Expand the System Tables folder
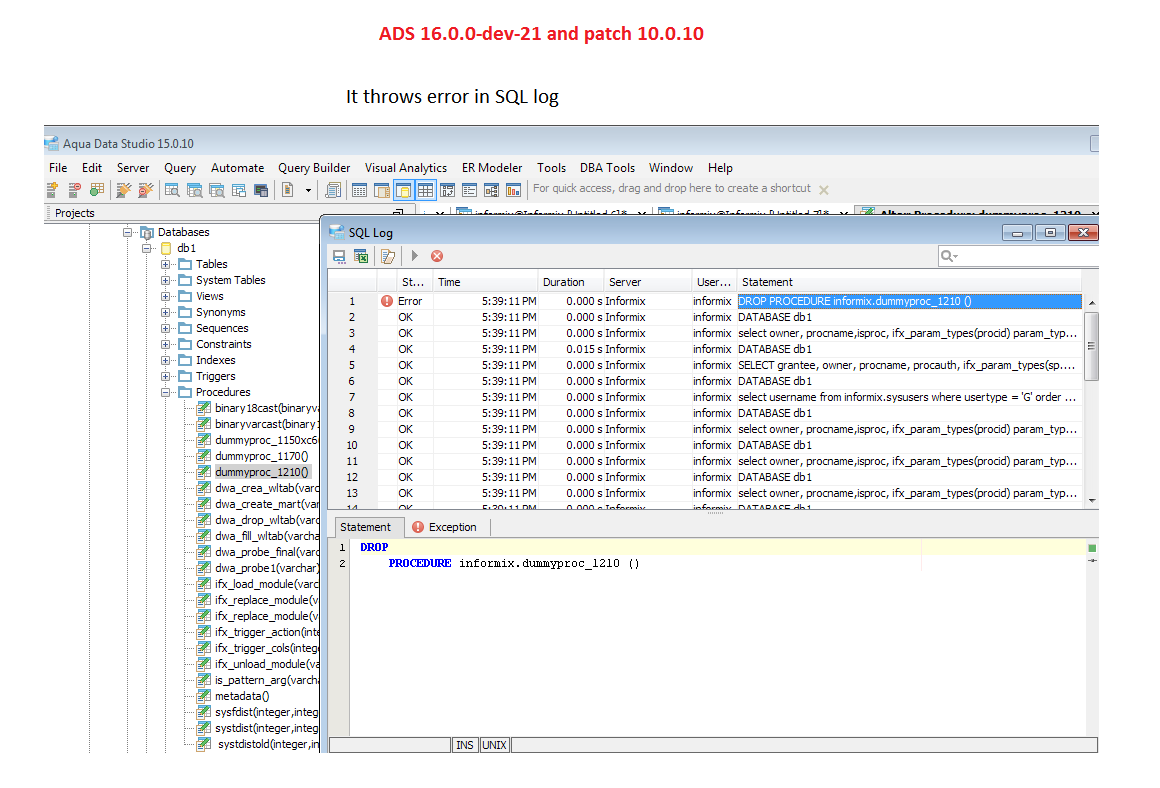 tap(166, 280)
